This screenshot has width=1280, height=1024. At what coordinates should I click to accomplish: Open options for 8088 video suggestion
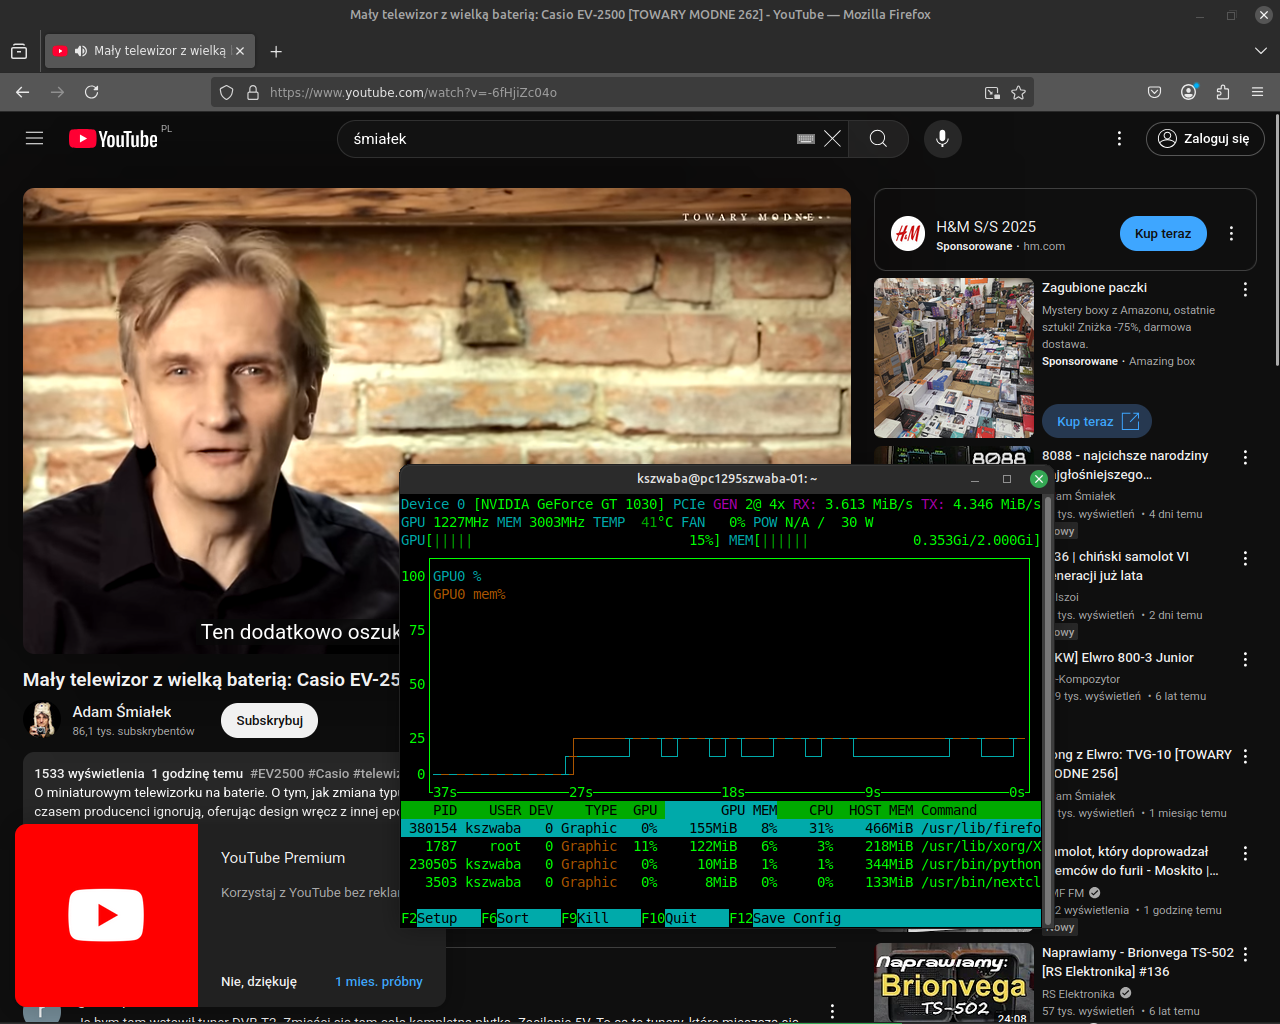coord(1245,457)
